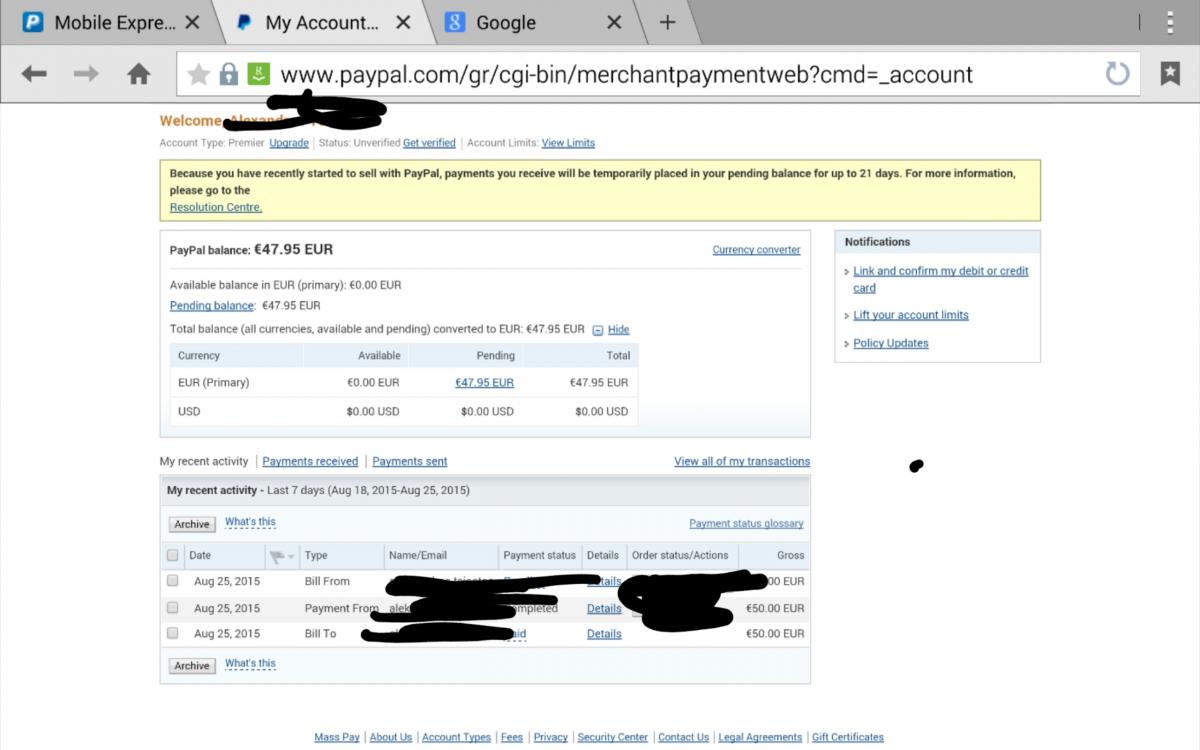
Task: Click the 'Payment status' column header
Action: [x=539, y=556]
